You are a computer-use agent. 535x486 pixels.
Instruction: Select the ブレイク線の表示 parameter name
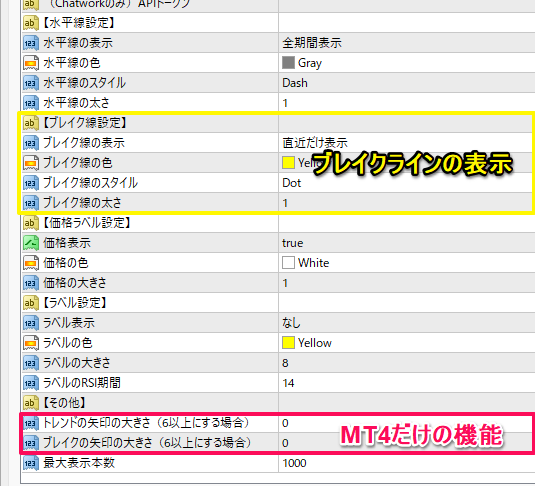point(84,143)
